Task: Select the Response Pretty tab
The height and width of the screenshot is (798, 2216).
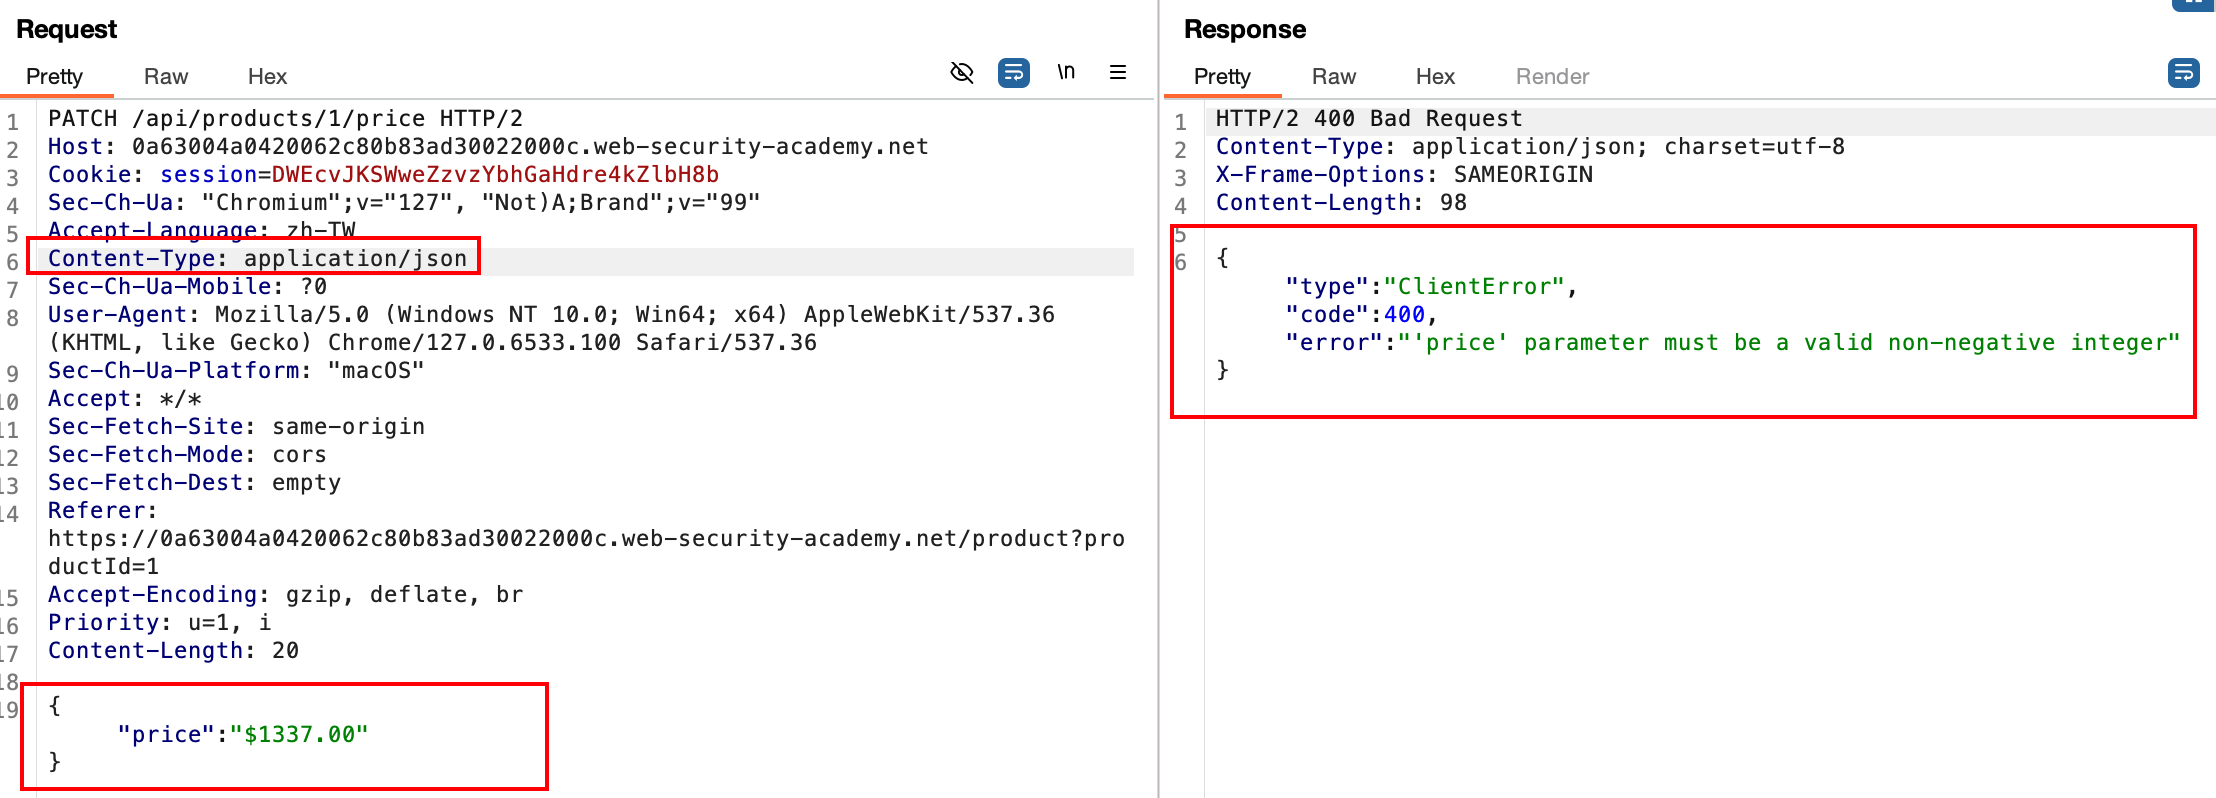Action: [x=1222, y=77]
